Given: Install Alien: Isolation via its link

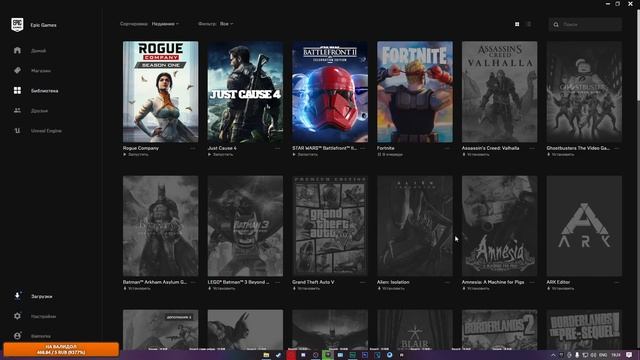Looking at the screenshot, I should coord(391,289).
